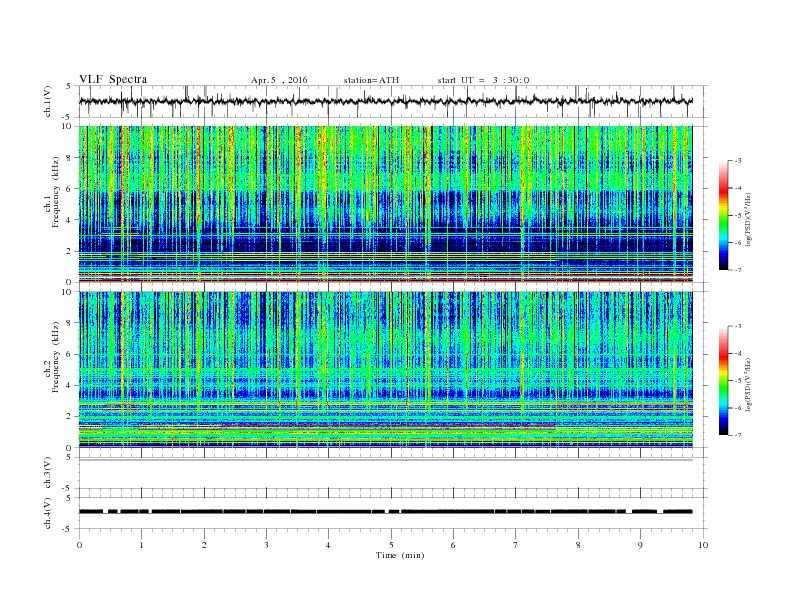Viewport: 792px width, 612px height.
Task: Click the ch.2 "Frequency (kHz)" axis label
Action: (56, 358)
